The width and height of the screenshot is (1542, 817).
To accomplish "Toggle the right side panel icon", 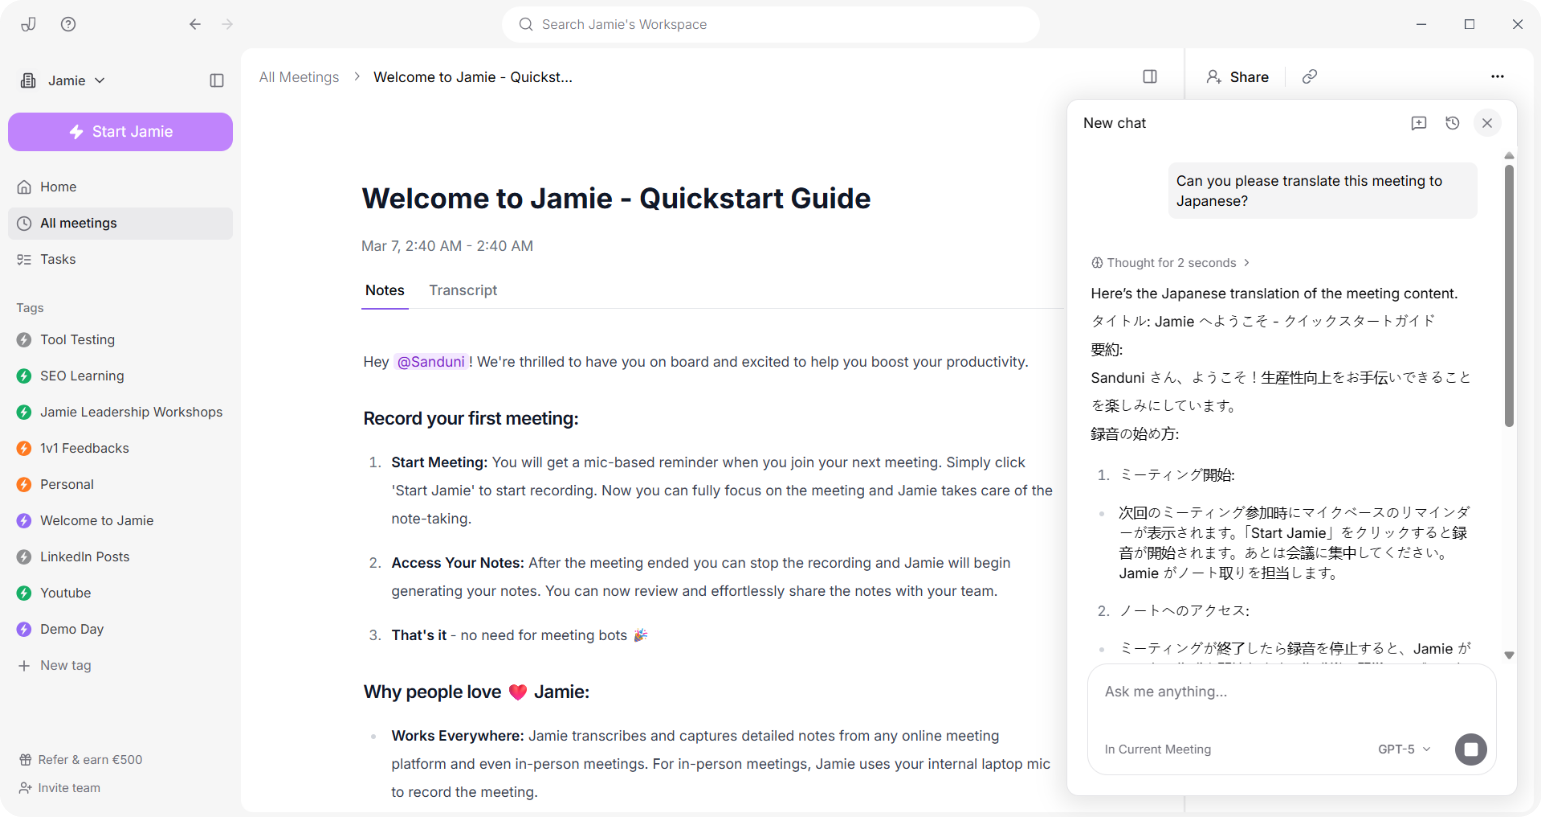I will (x=1150, y=77).
